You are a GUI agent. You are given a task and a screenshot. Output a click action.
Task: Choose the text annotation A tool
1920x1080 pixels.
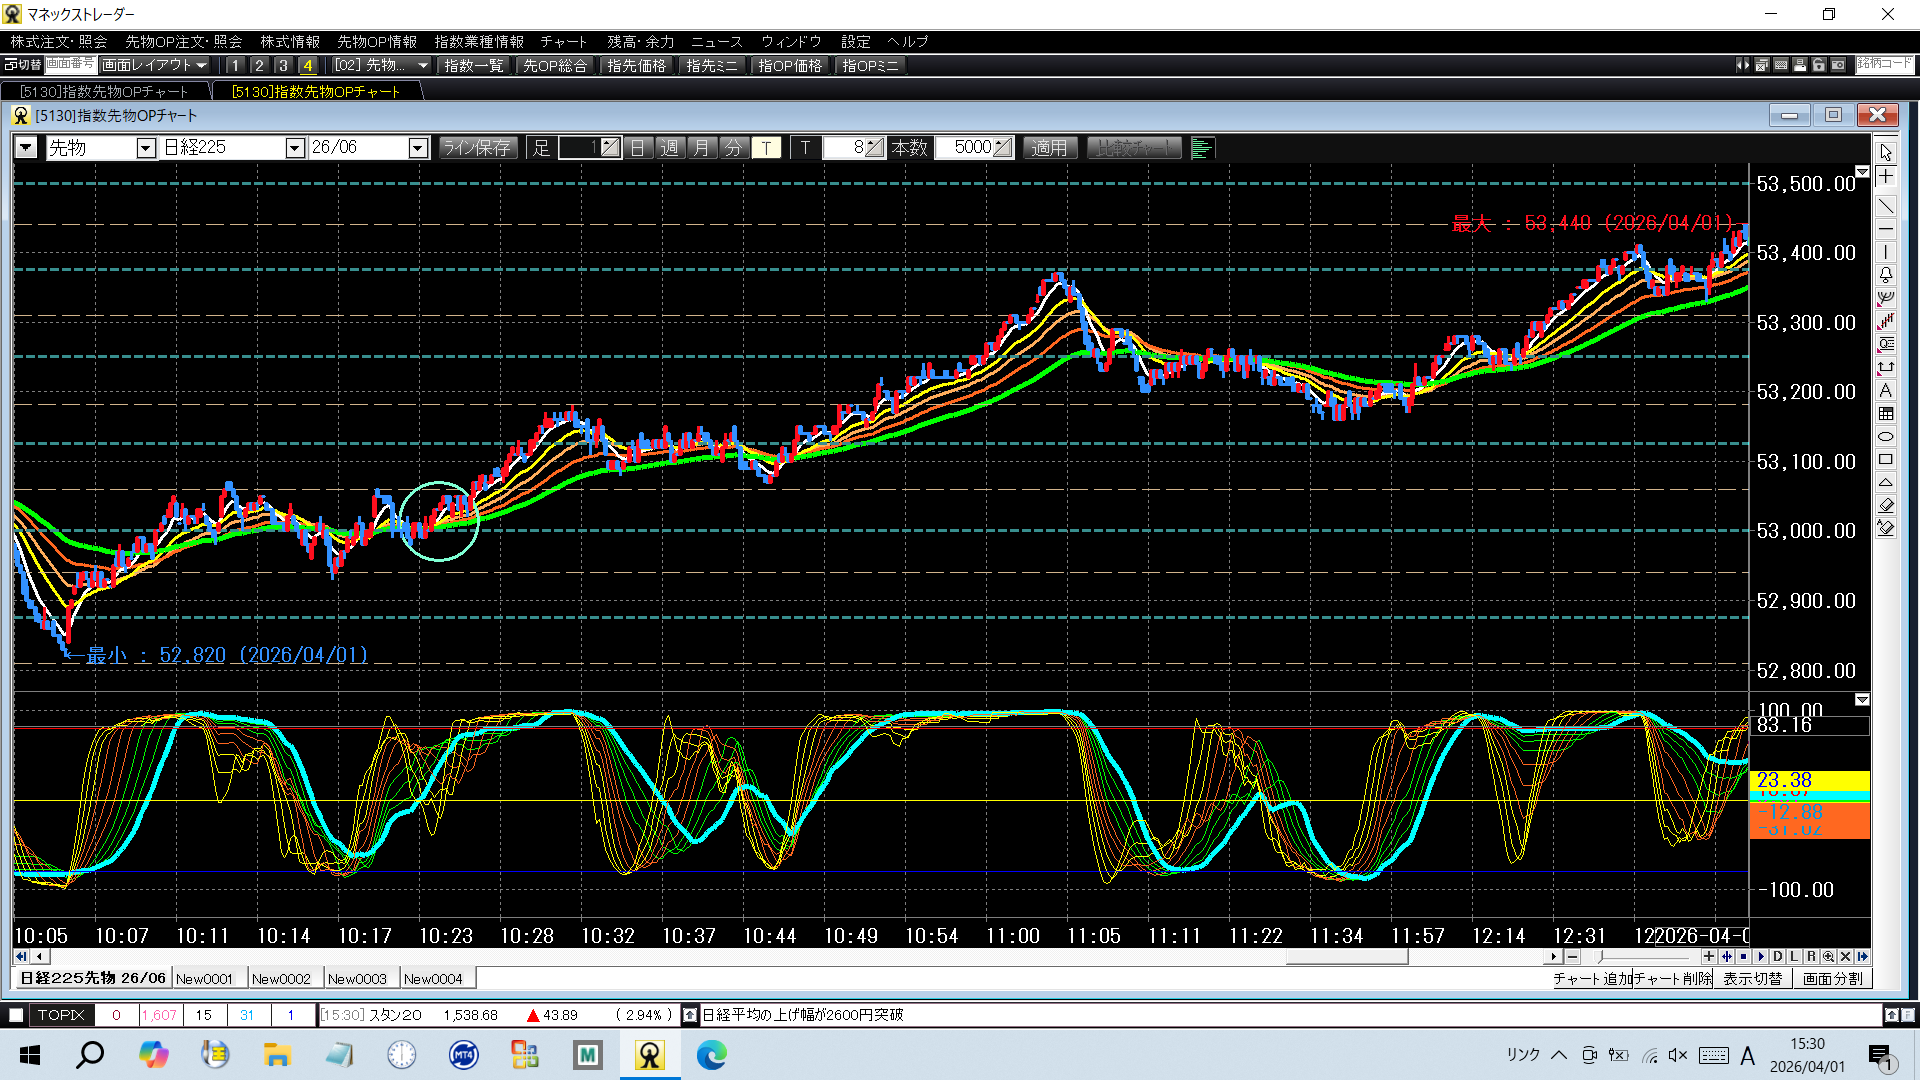point(1885,391)
